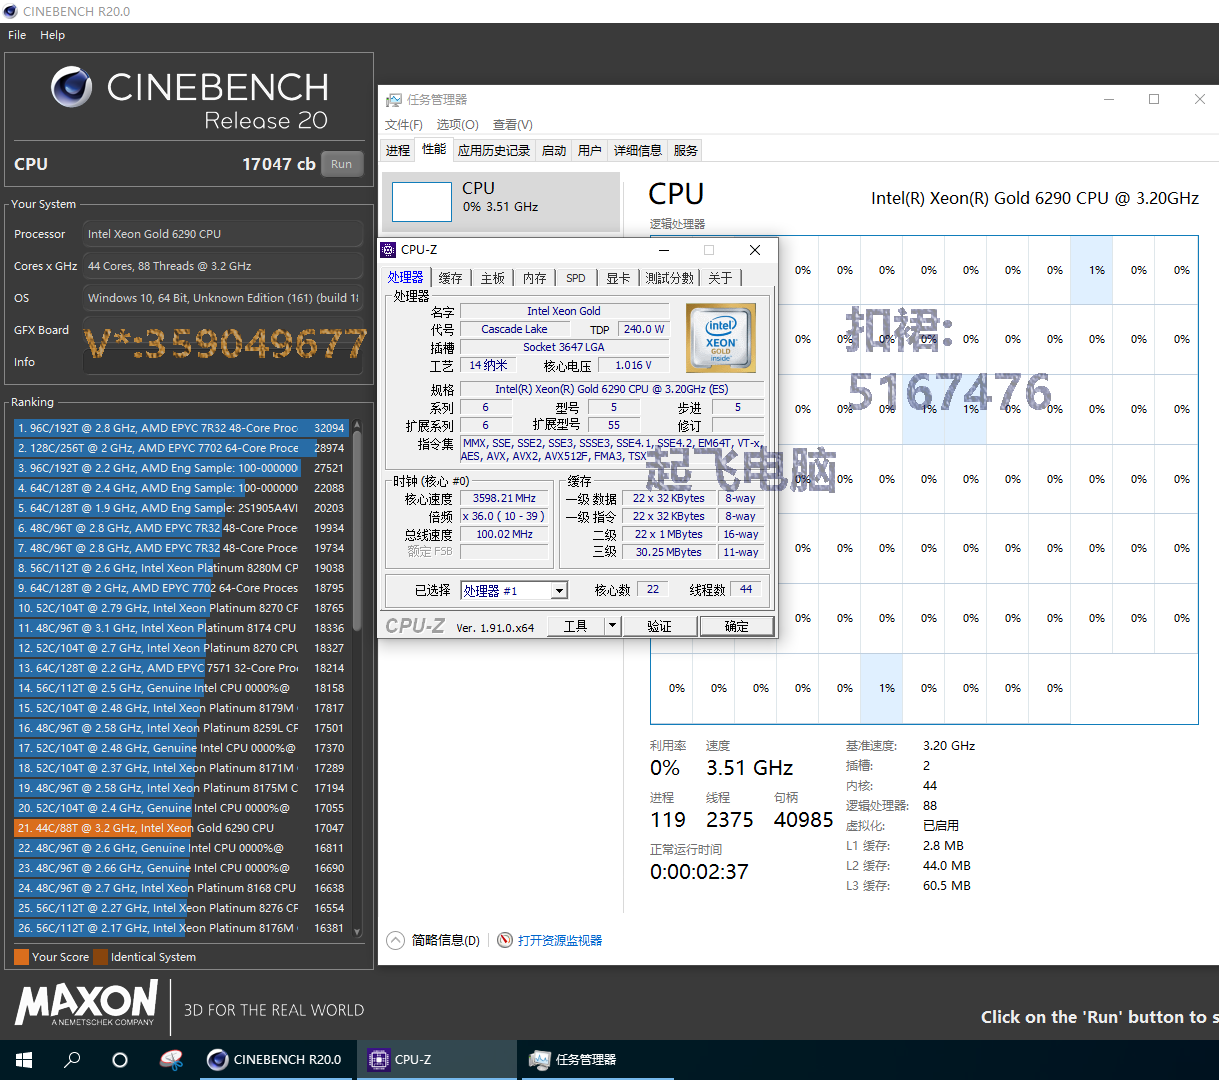Select CPU-Z 缓存 tab
The height and width of the screenshot is (1080, 1219).
point(451,278)
